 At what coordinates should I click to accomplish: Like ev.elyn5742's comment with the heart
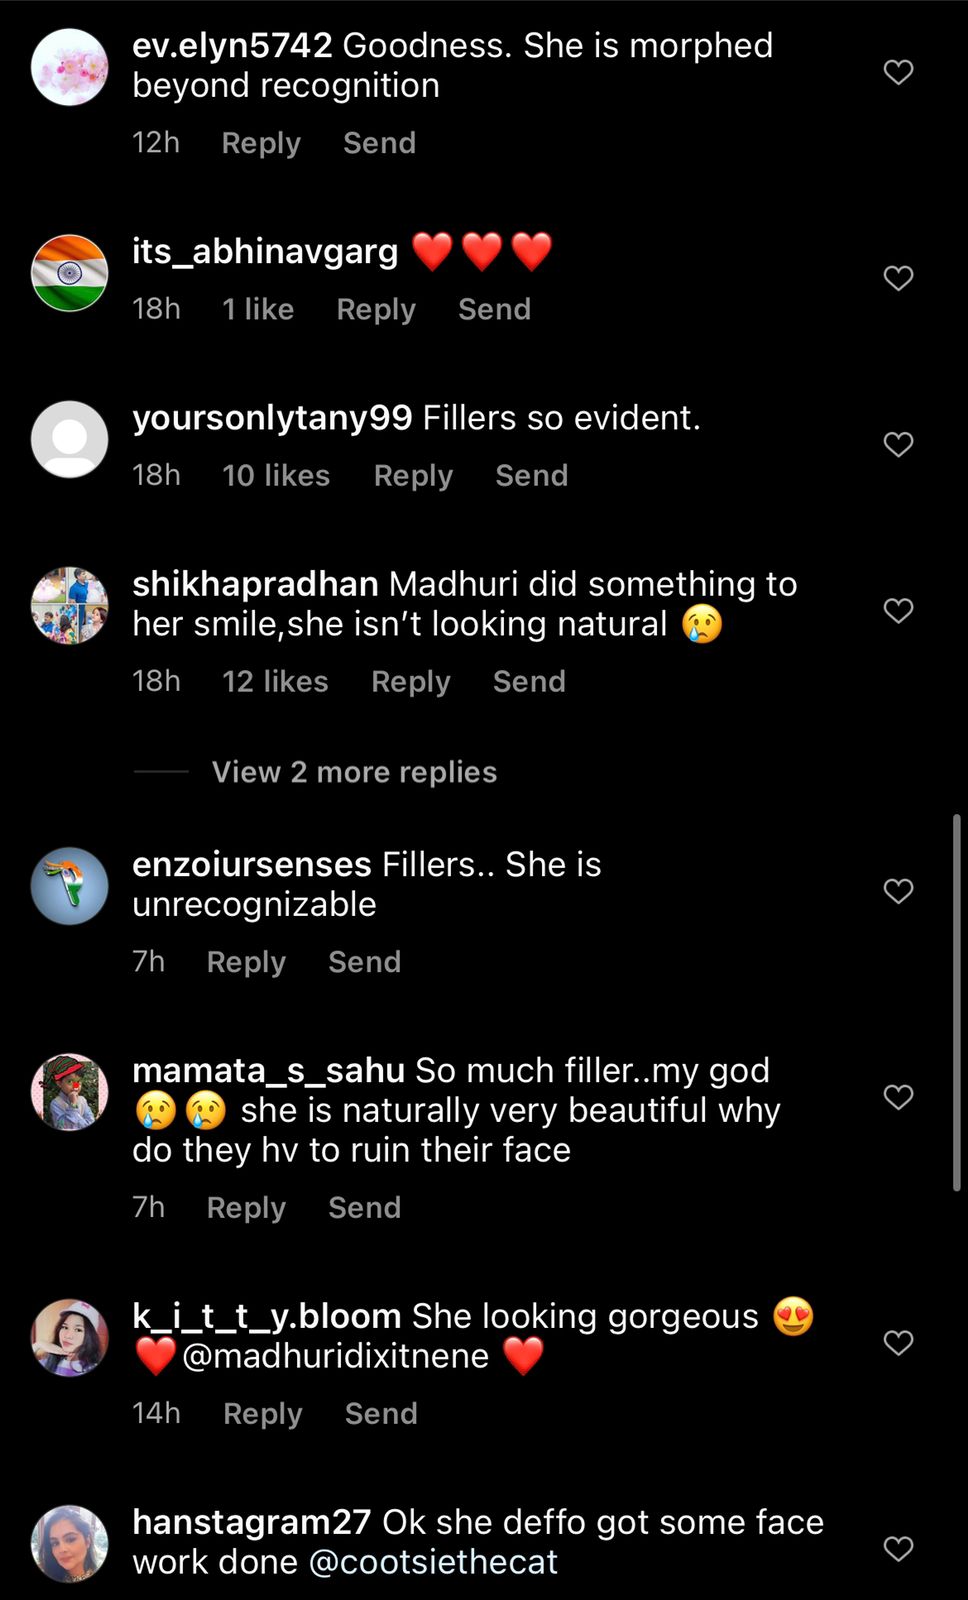(898, 72)
